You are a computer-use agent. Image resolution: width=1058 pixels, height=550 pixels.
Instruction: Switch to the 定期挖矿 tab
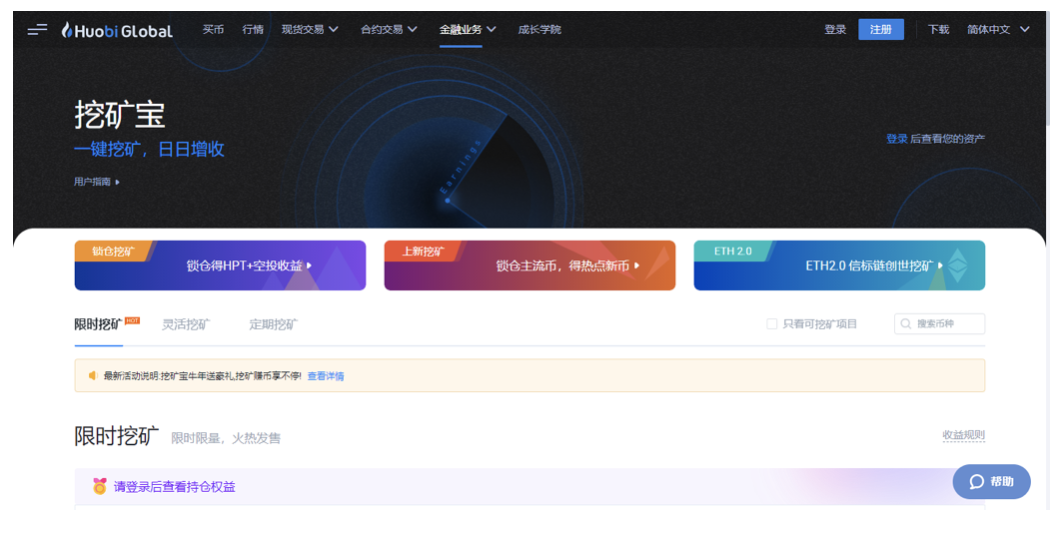point(273,324)
